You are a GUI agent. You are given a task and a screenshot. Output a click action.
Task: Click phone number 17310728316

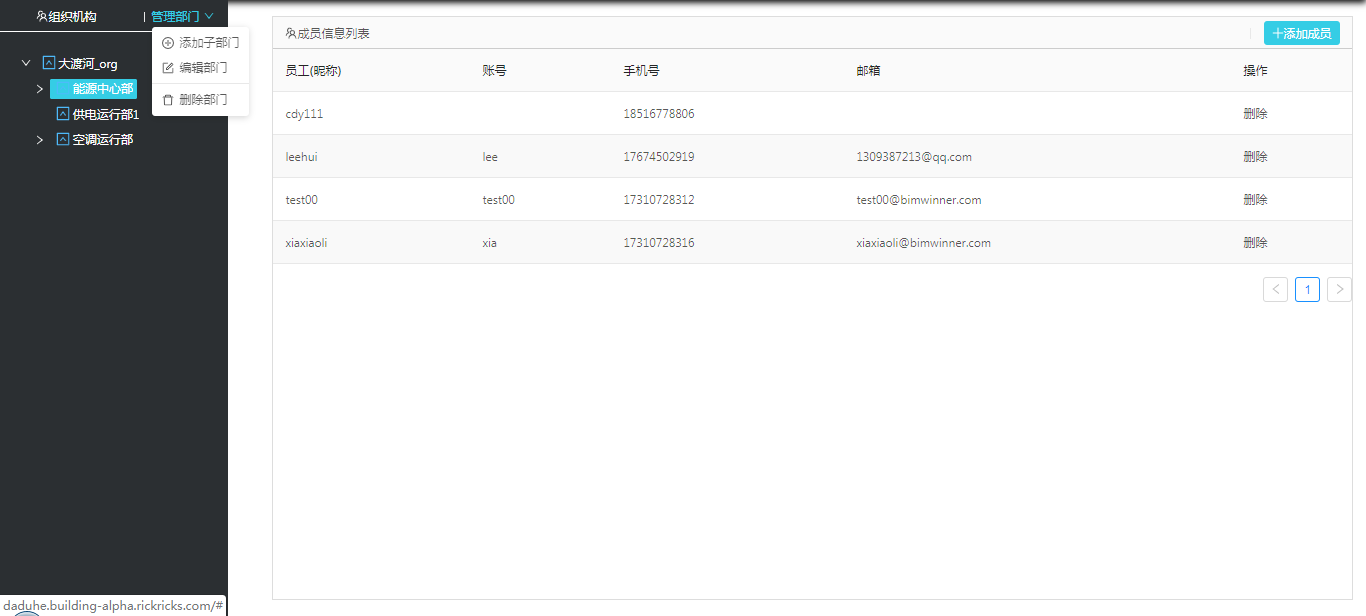tap(658, 243)
